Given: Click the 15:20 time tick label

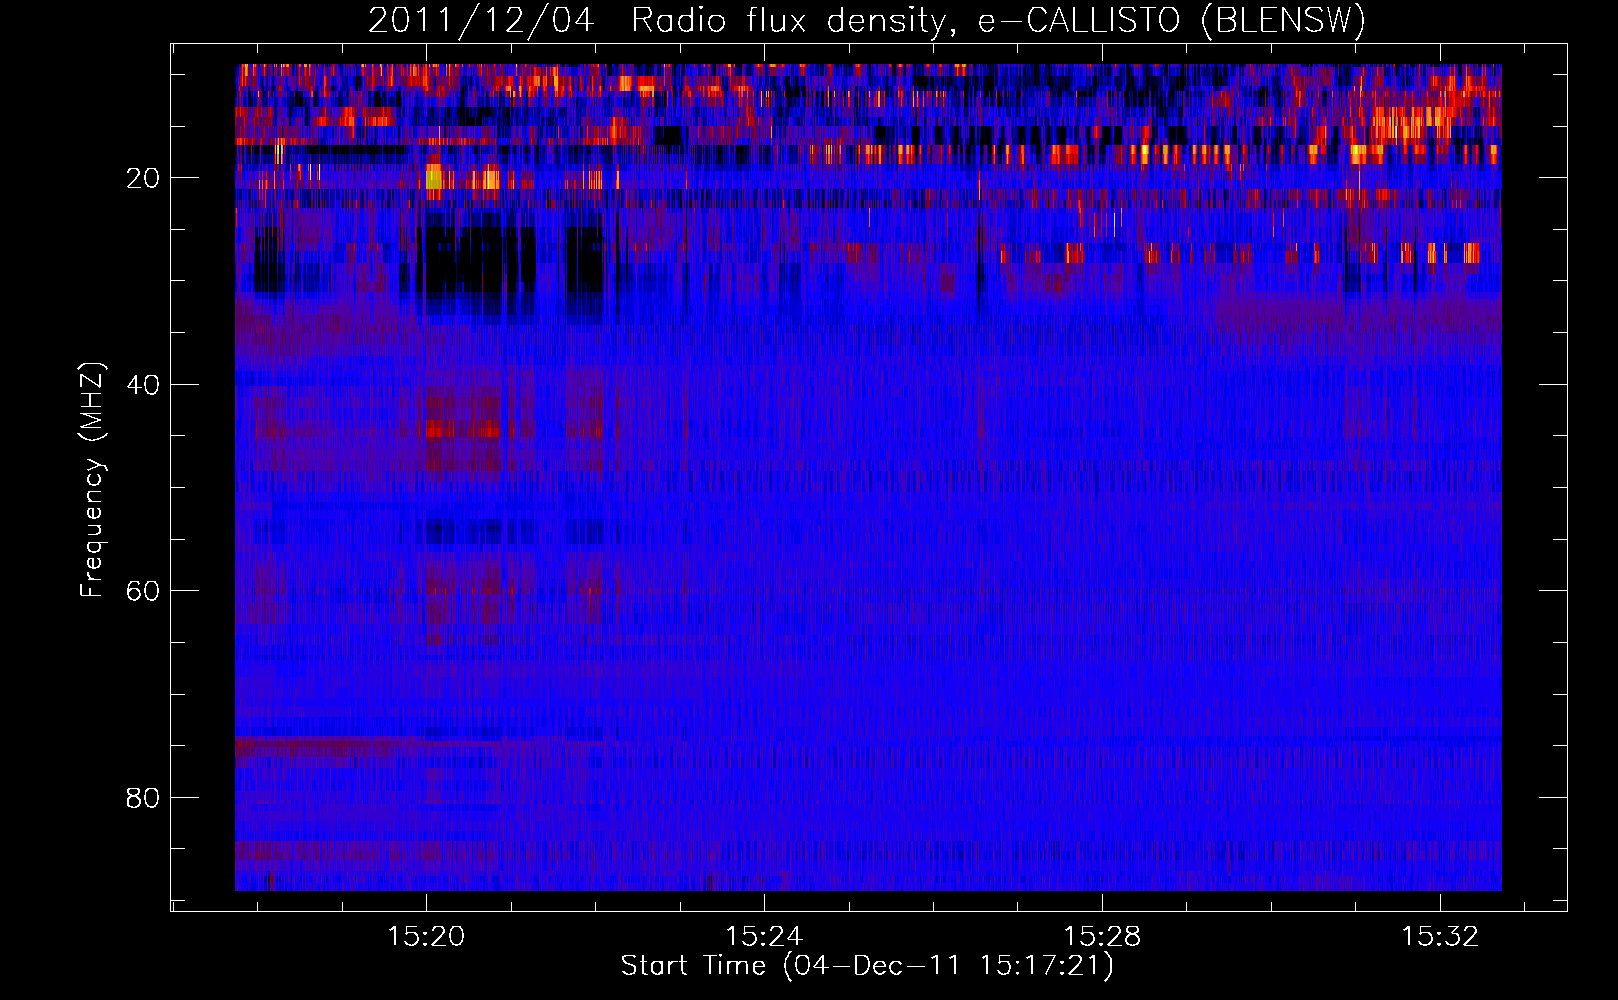Looking at the screenshot, I should pos(426,937).
